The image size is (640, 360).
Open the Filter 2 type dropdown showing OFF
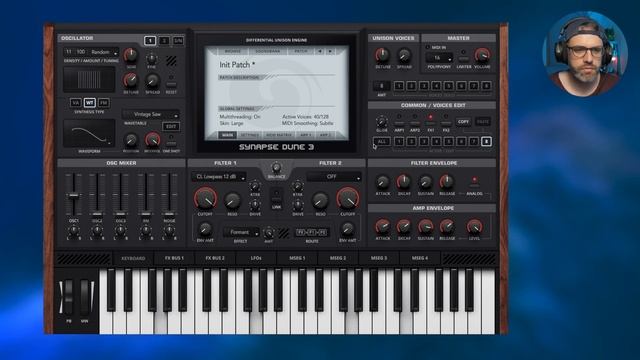tap(334, 177)
